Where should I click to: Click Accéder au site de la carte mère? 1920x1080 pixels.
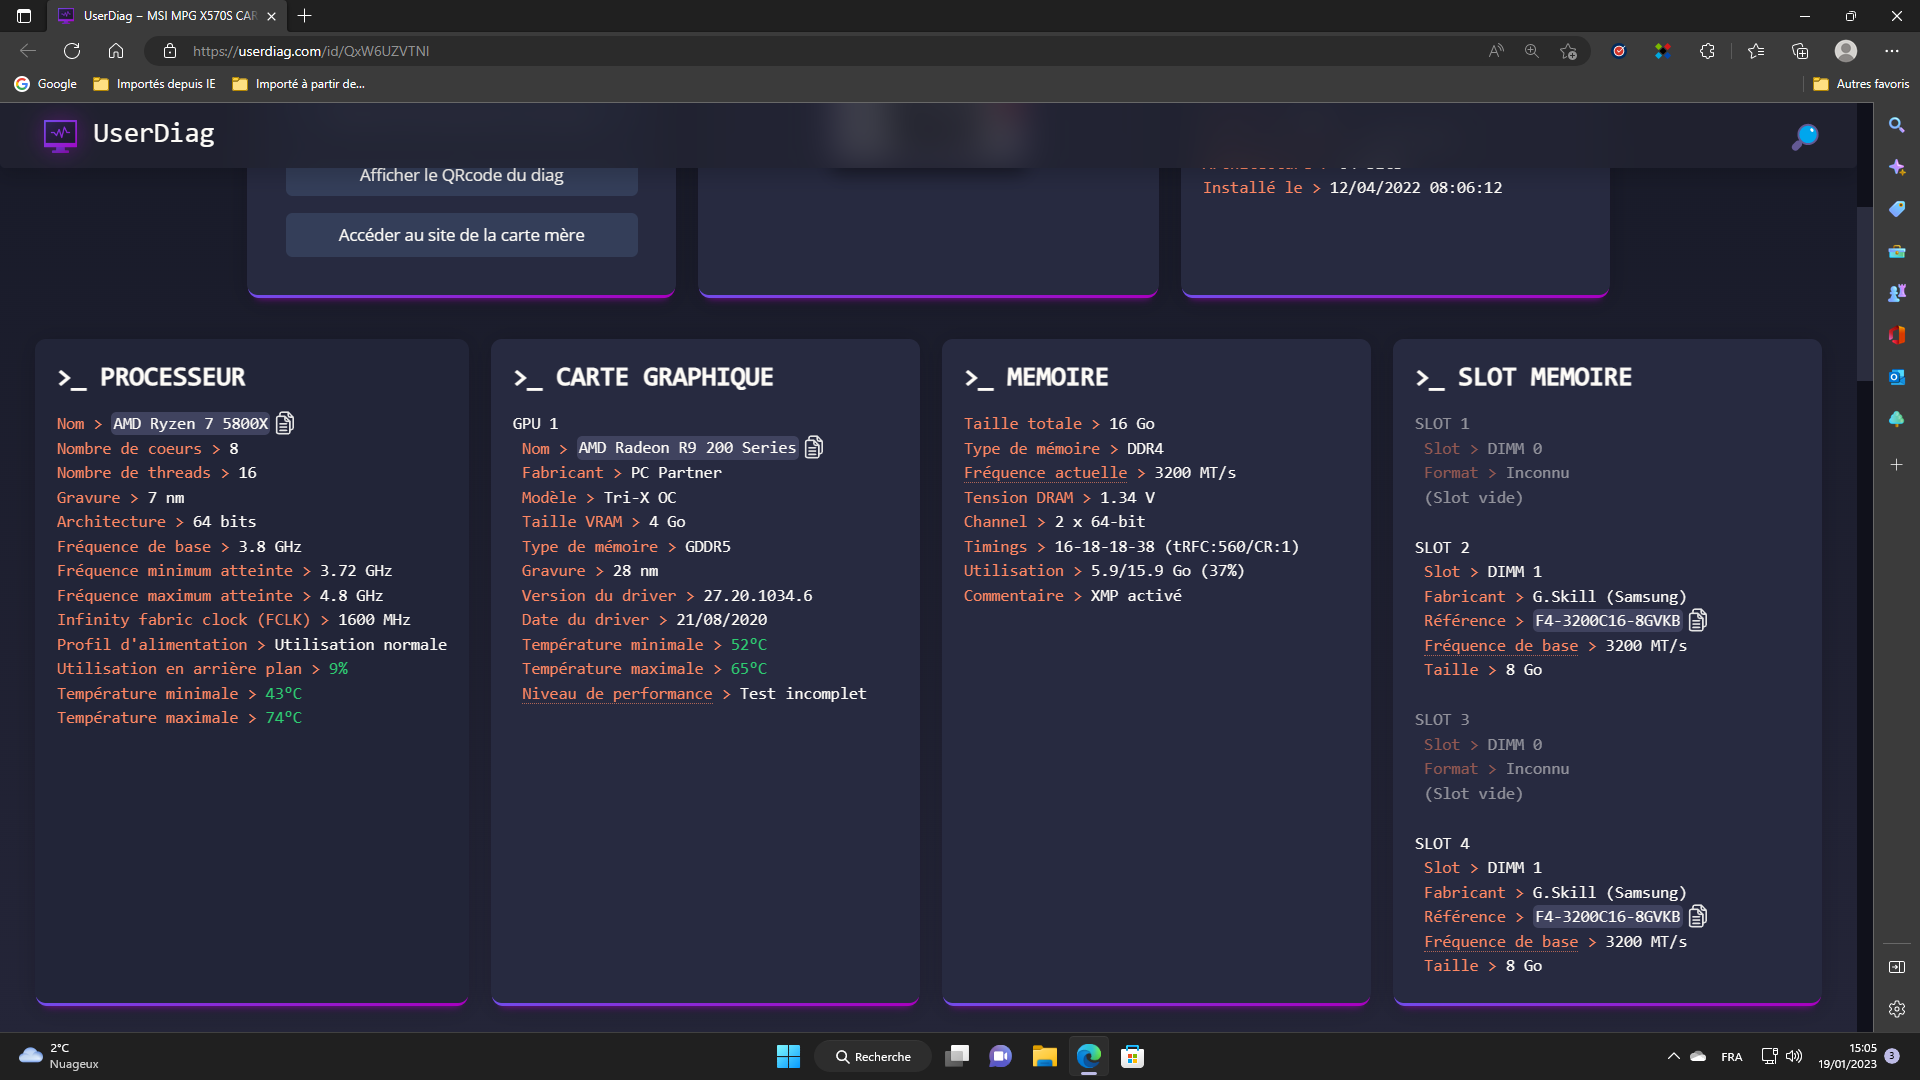pos(461,235)
